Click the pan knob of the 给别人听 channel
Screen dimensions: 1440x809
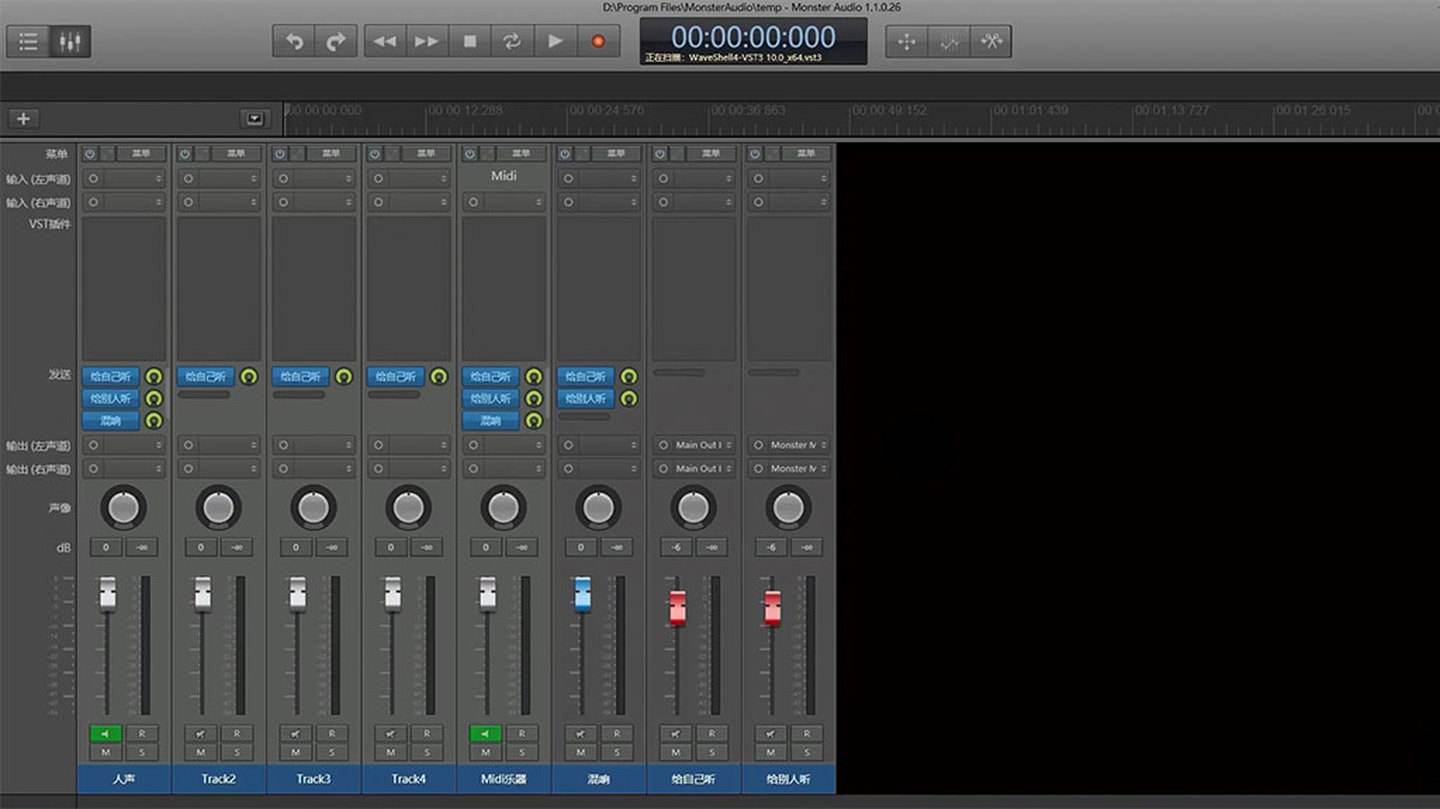pos(789,508)
